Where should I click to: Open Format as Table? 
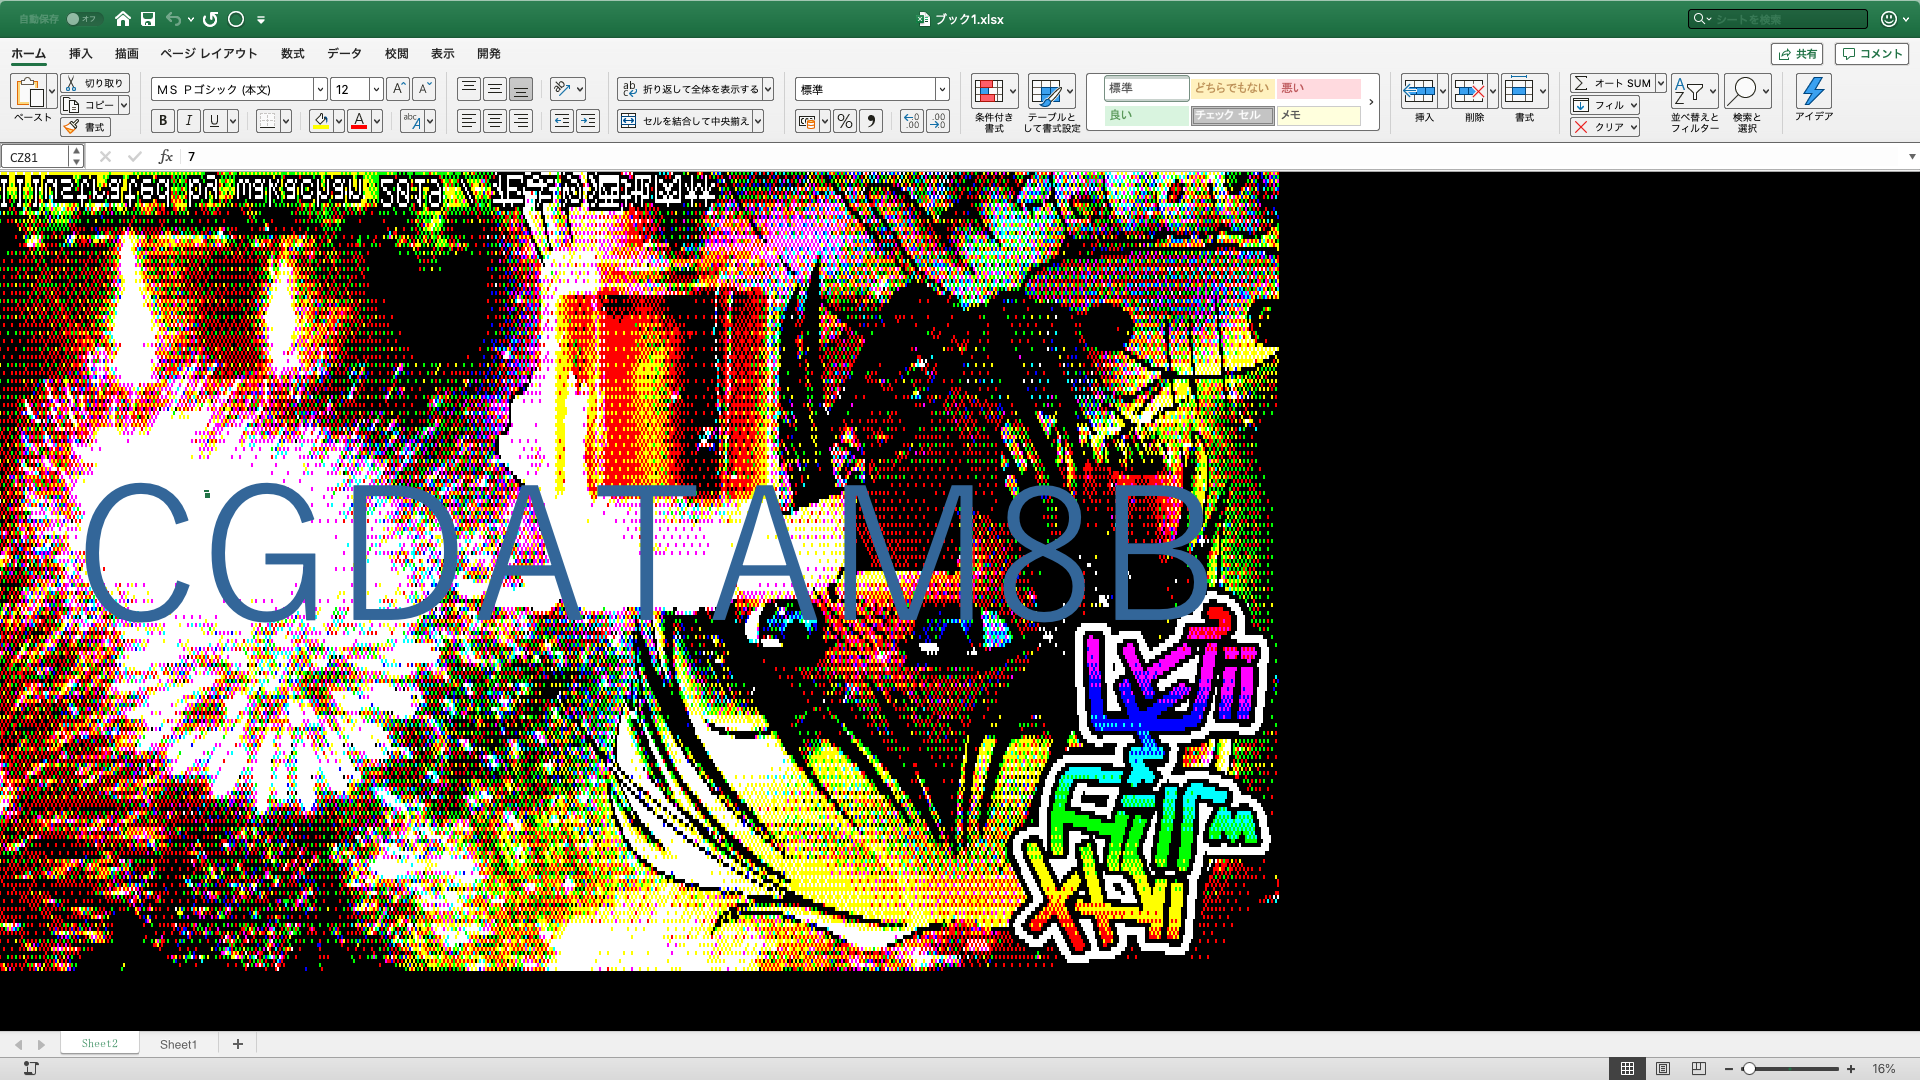tap(1051, 104)
